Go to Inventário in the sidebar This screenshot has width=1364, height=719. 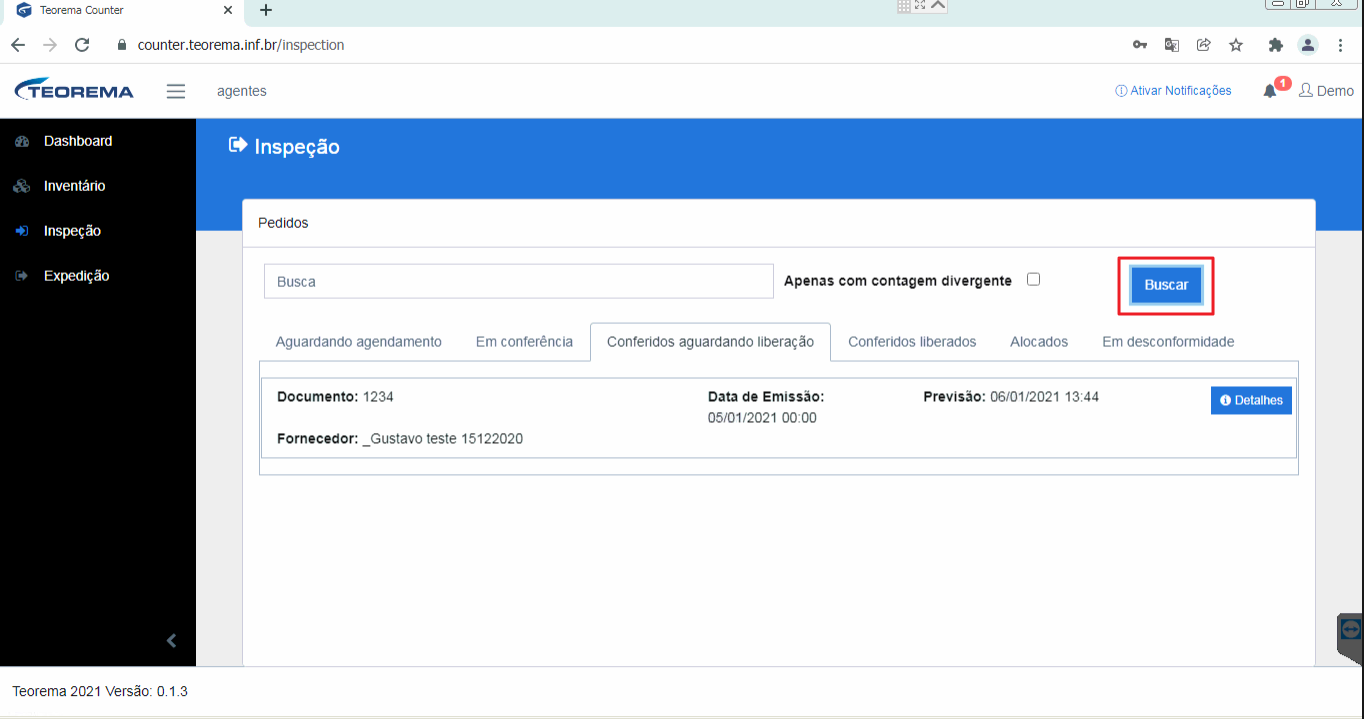pos(74,186)
